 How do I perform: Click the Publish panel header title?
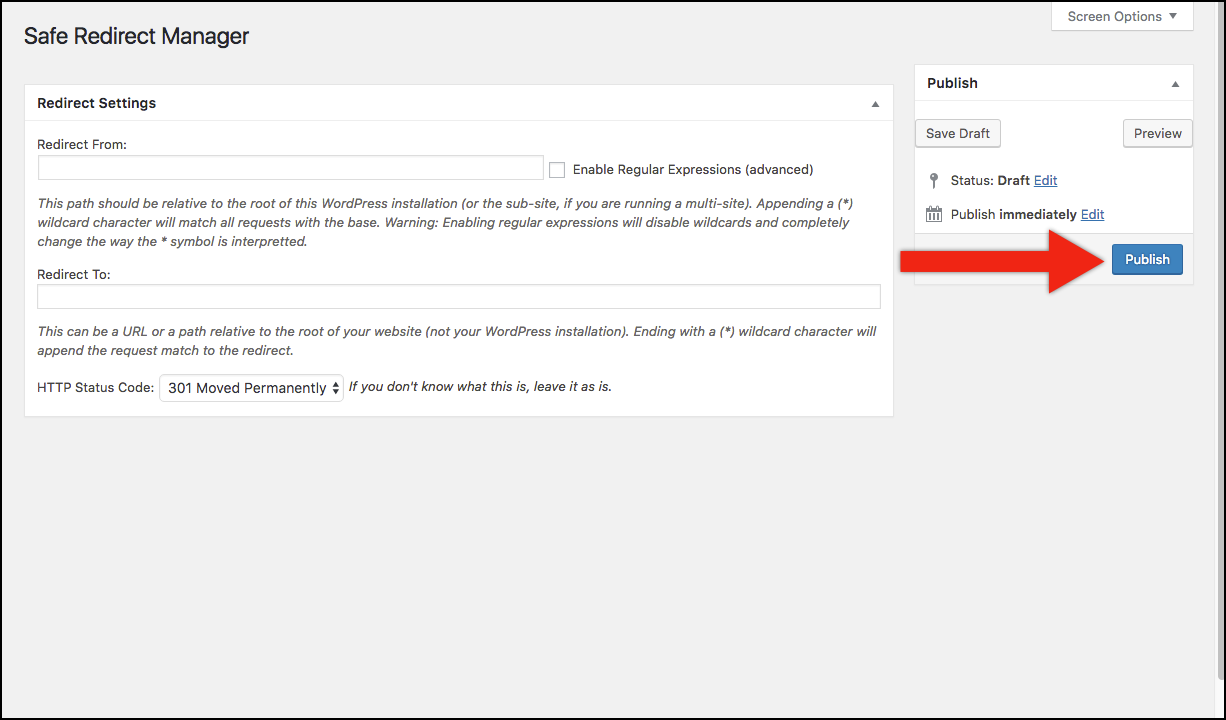pyautogui.click(x=952, y=83)
